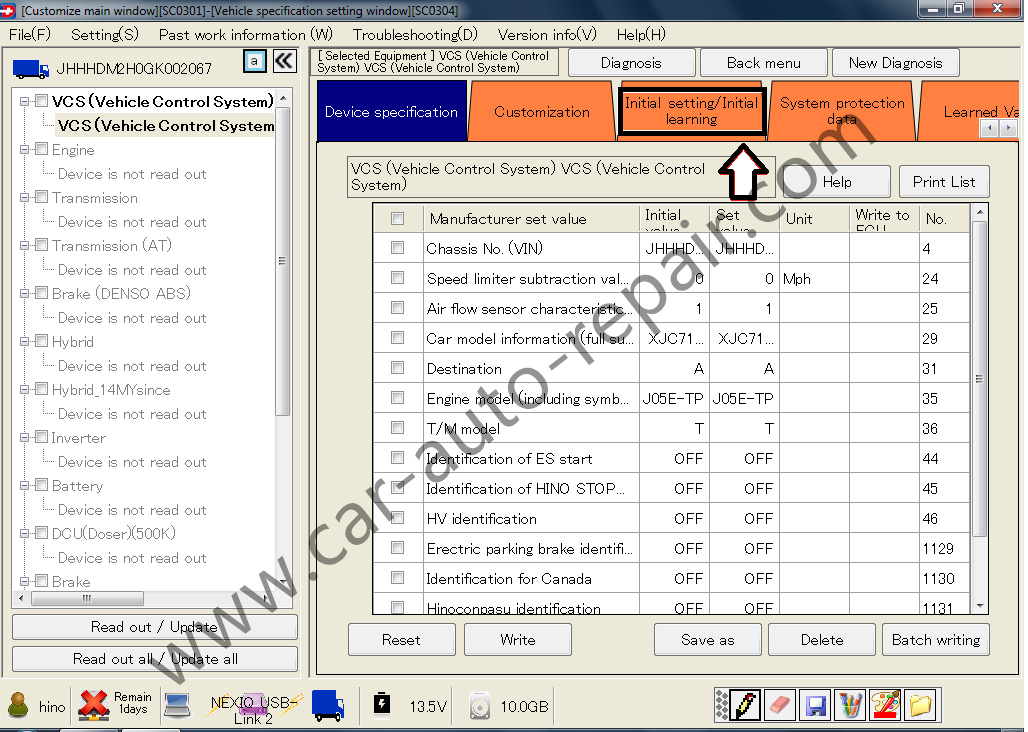Image resolution: width=1028 pixels, height=732 pixels.
Task: Click the hard disk space icon
Action: [x=480, y=706]
